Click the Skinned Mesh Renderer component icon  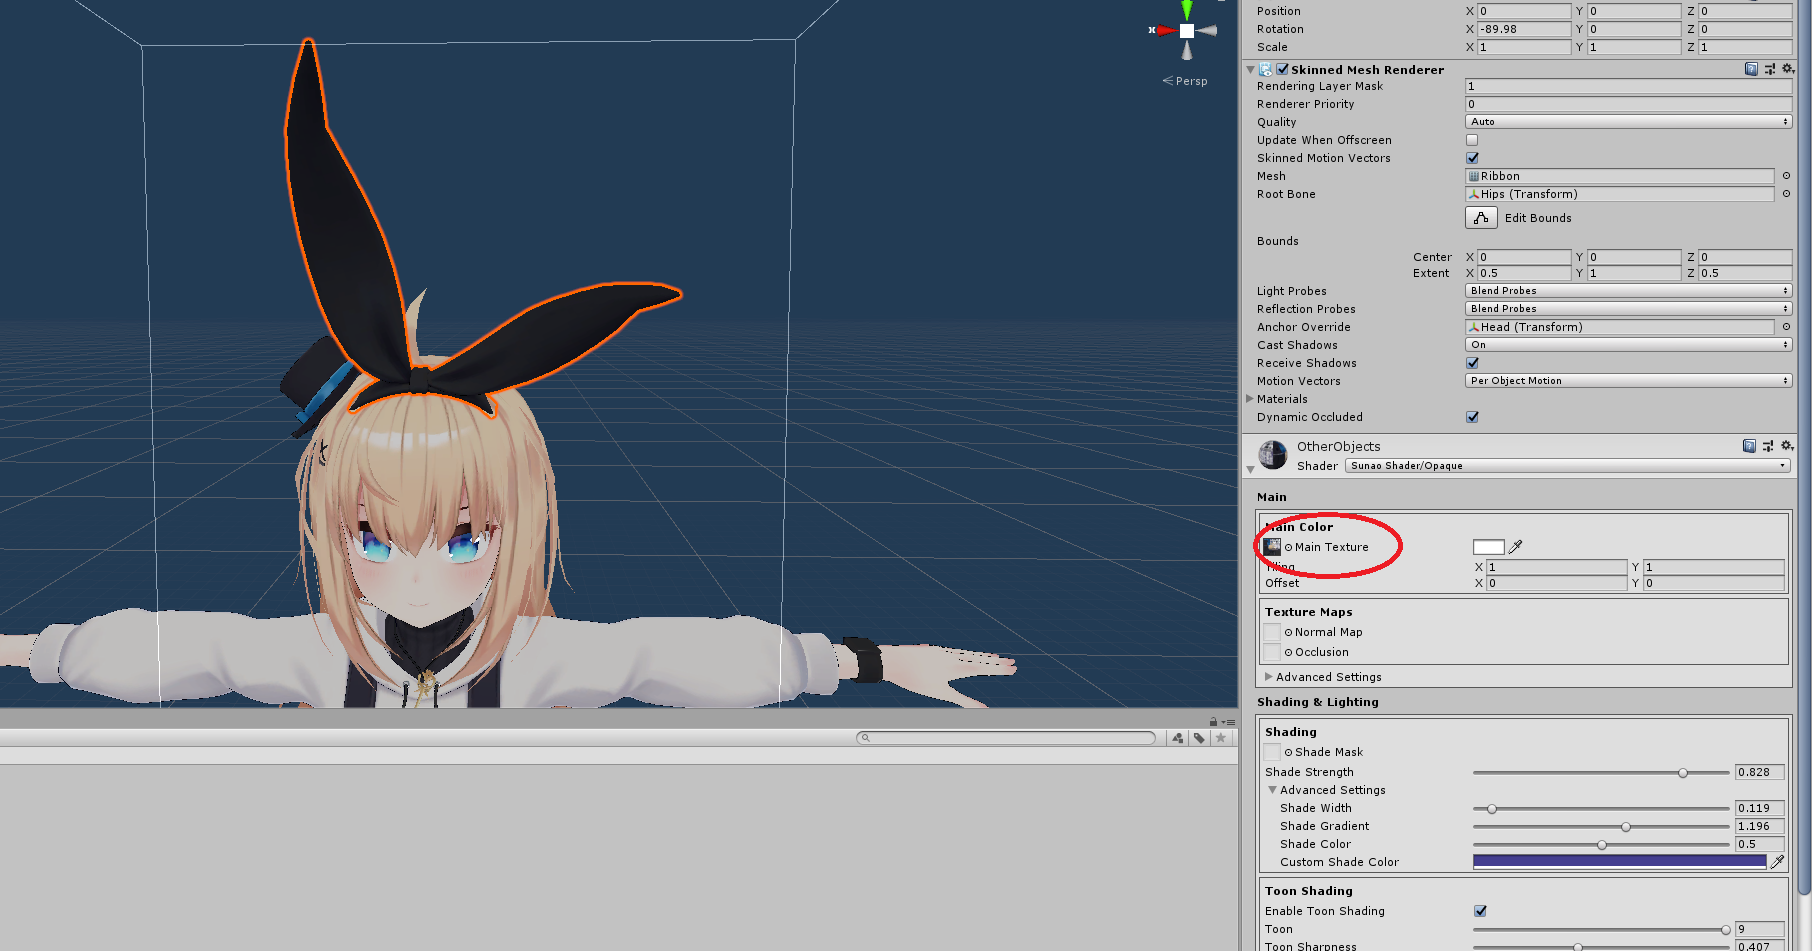pos(1266,69)
